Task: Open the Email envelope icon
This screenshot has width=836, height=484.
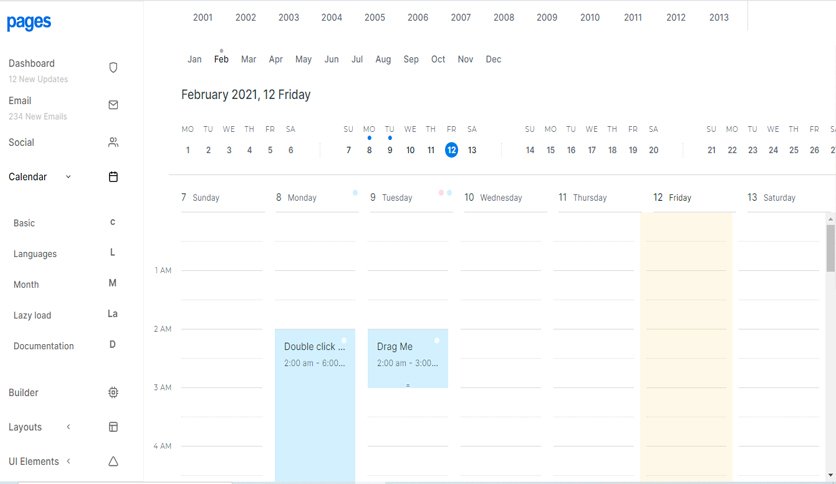Action: tap(113, 104)
